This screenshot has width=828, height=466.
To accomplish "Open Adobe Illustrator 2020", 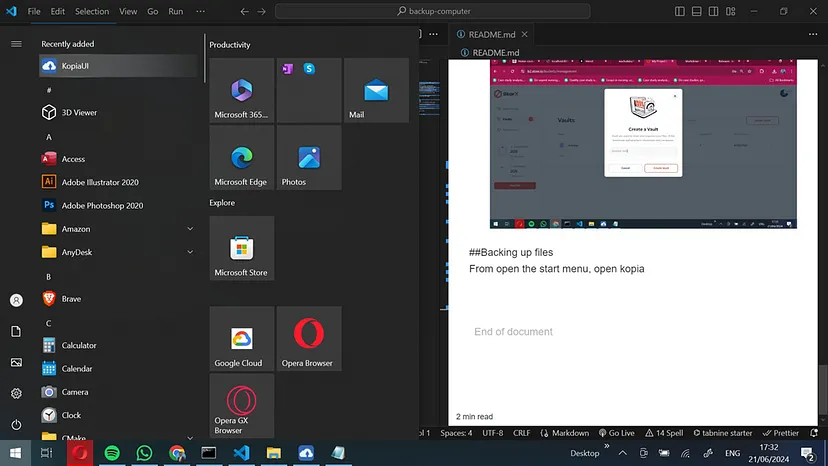I will coord(99,182).
